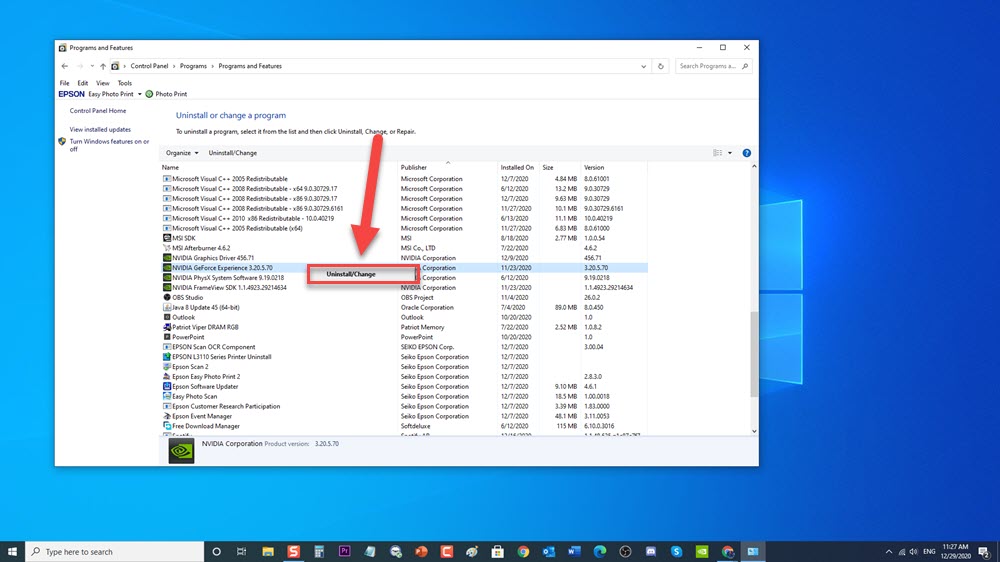1000x562 pixels.
Task: Open NVIDIA app from taskbar
Action: click(x=702, y=552)
